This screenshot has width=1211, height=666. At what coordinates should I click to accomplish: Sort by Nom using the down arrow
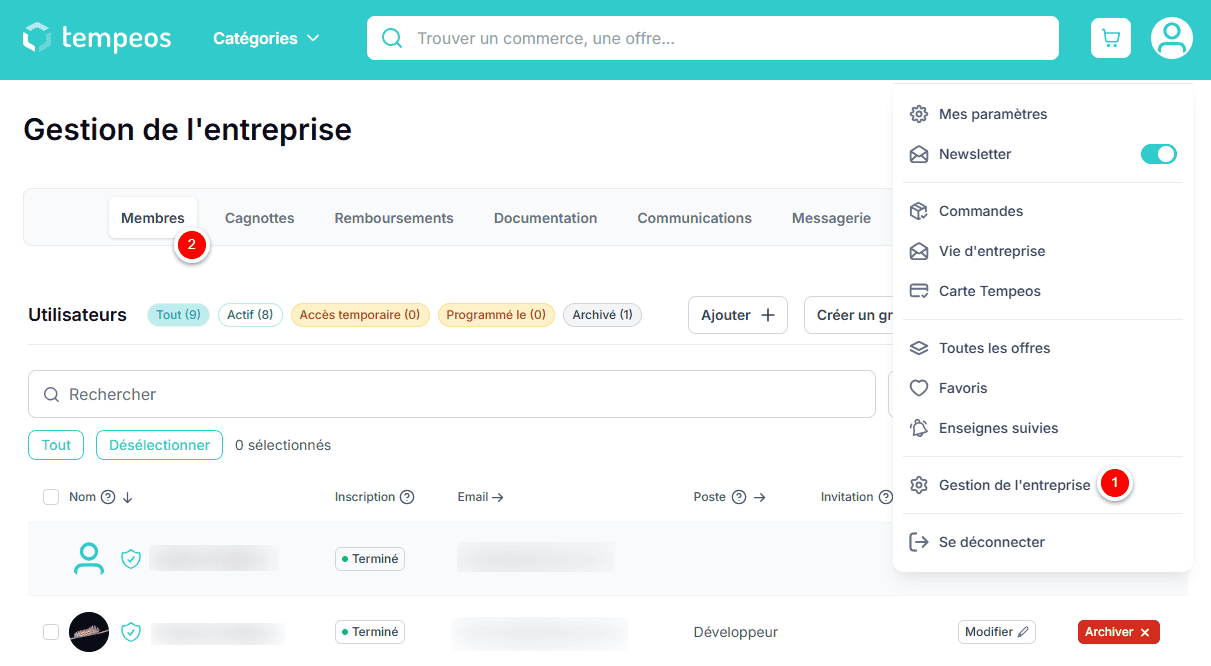[128, 497]
